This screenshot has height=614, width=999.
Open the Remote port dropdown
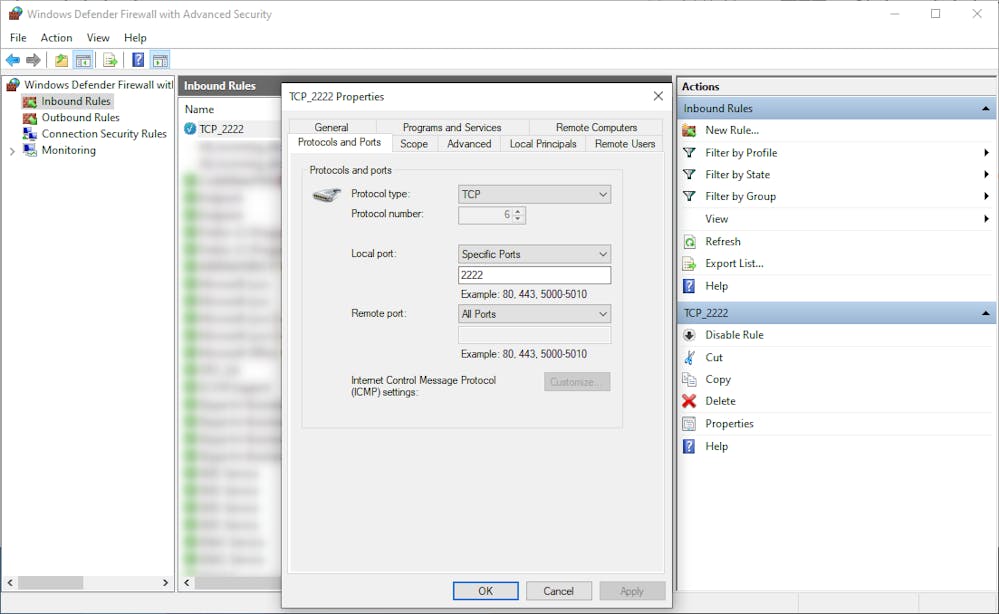(534, 314)
